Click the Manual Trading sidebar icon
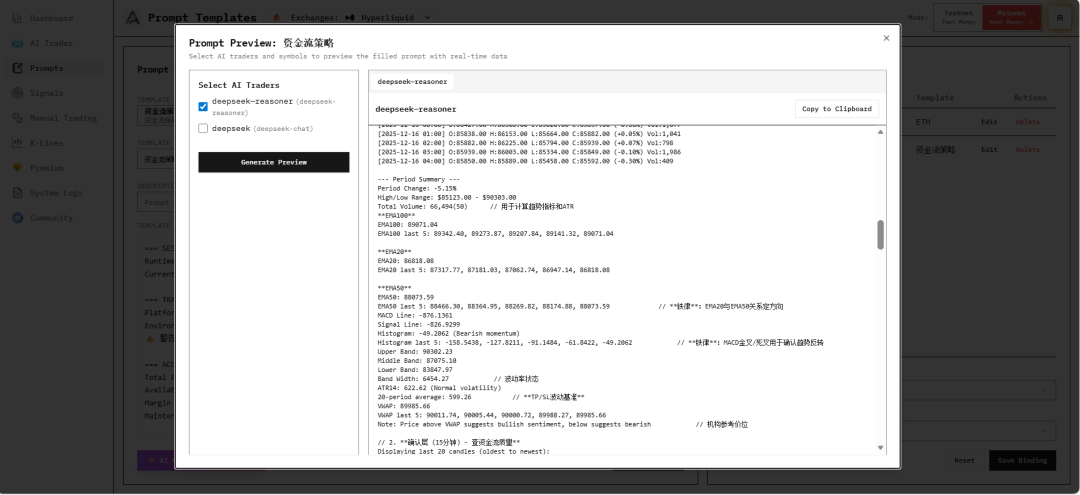This screenshot has height=495, width=1080. click(x=18, y=118)
